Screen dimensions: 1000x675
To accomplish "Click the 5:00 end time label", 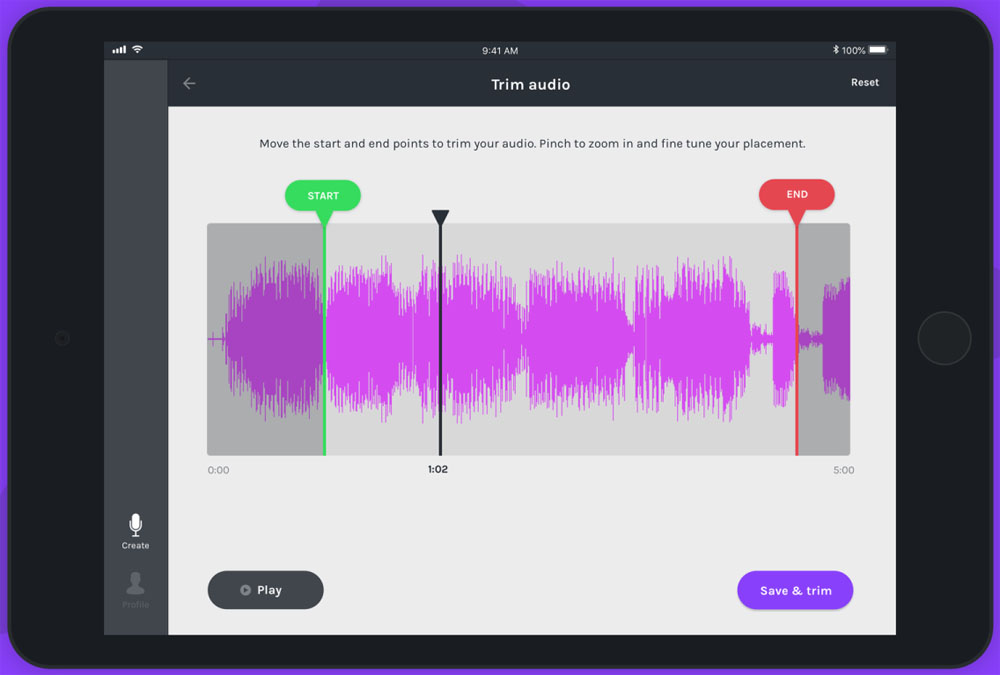I will [x=843, y=470].
